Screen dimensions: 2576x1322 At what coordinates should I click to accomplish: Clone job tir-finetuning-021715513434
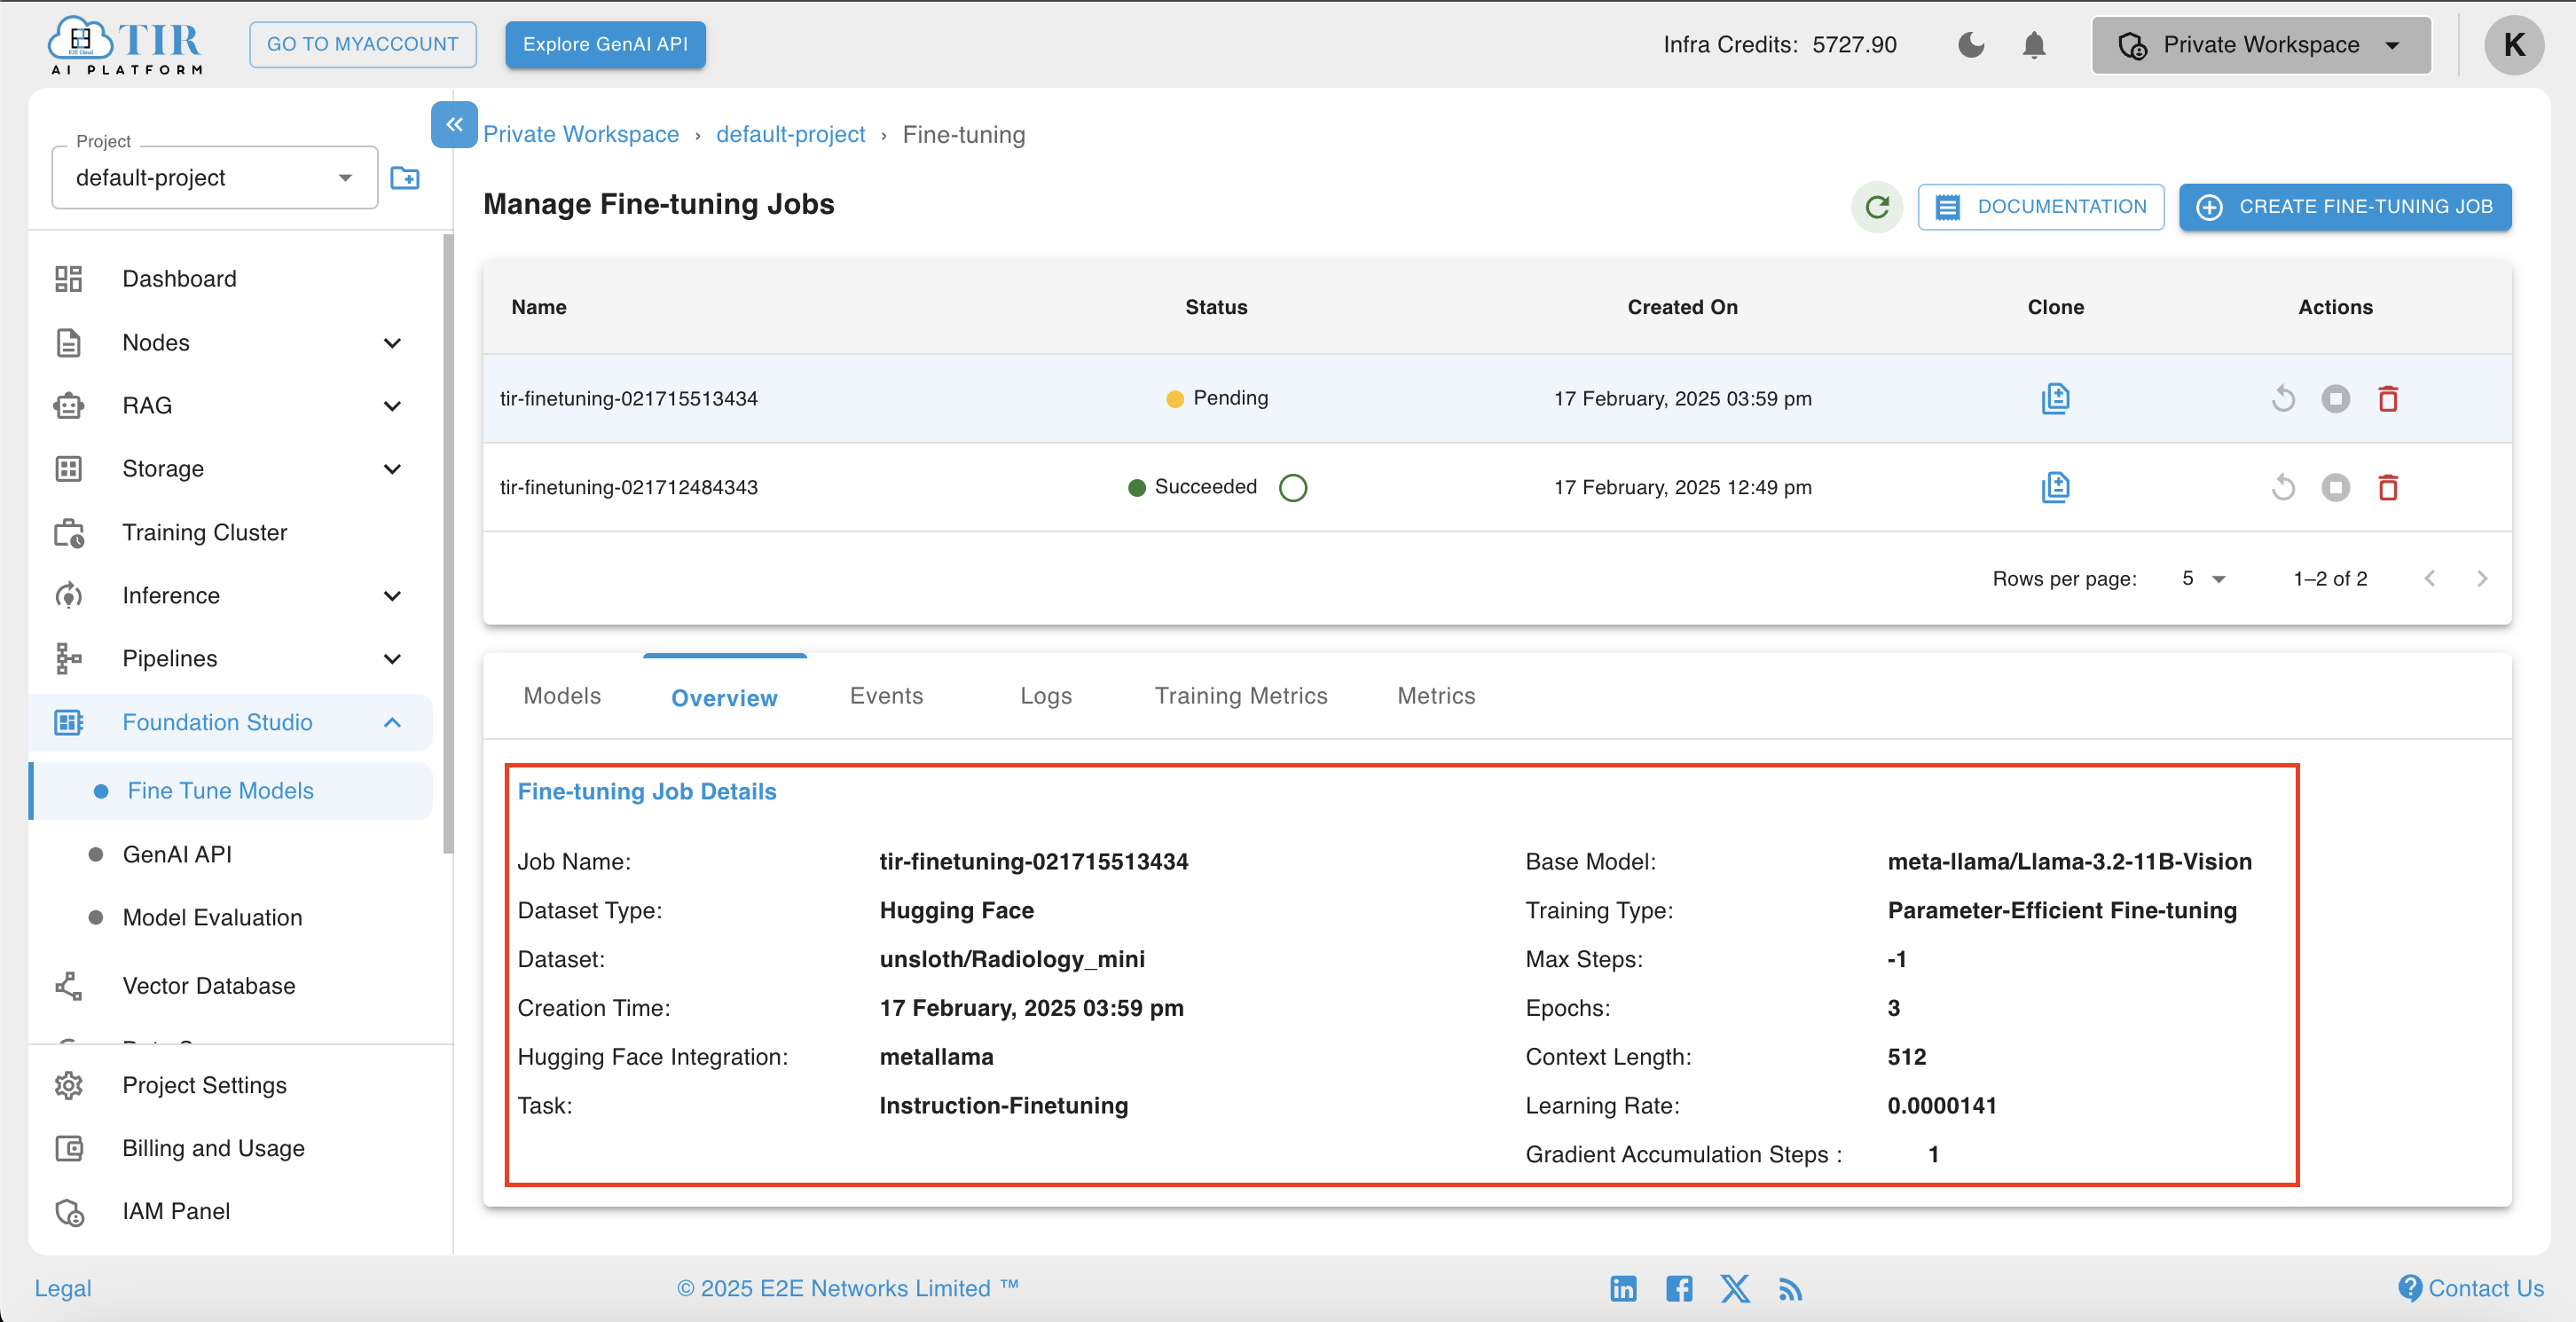point(2055,398)
